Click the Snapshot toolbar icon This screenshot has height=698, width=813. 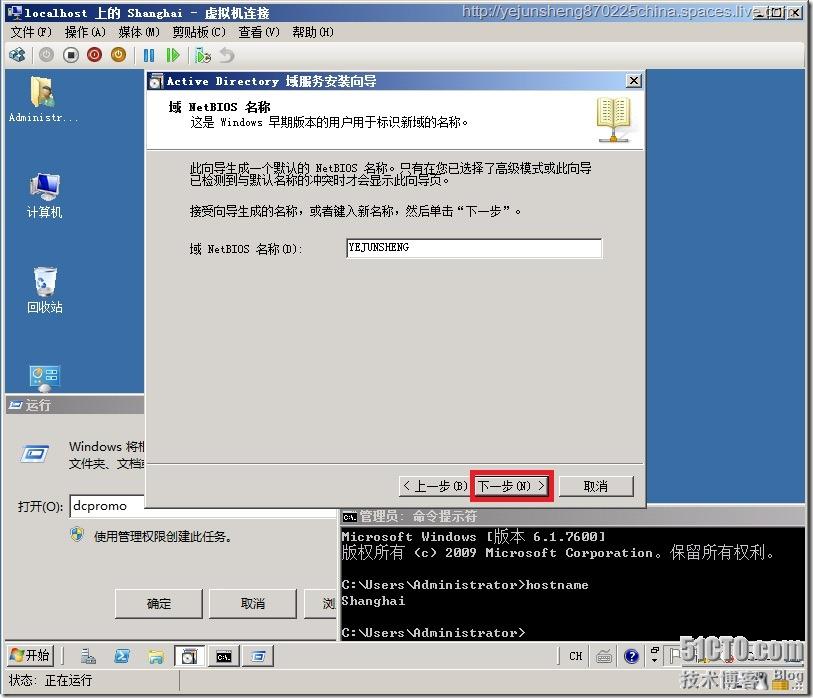(203, 55)
